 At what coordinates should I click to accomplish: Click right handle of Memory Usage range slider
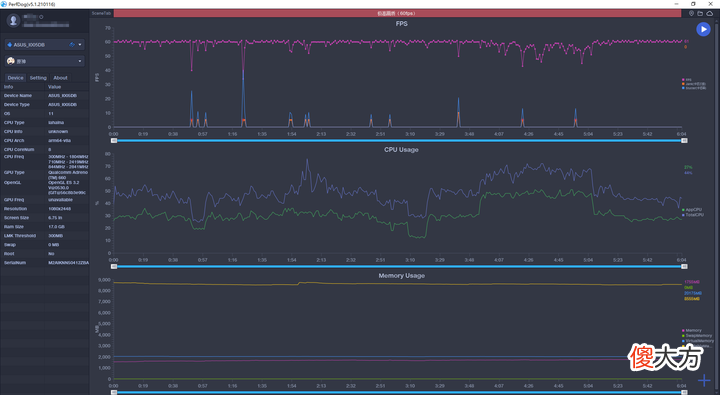pyautogui.click(x=684, y=392)
